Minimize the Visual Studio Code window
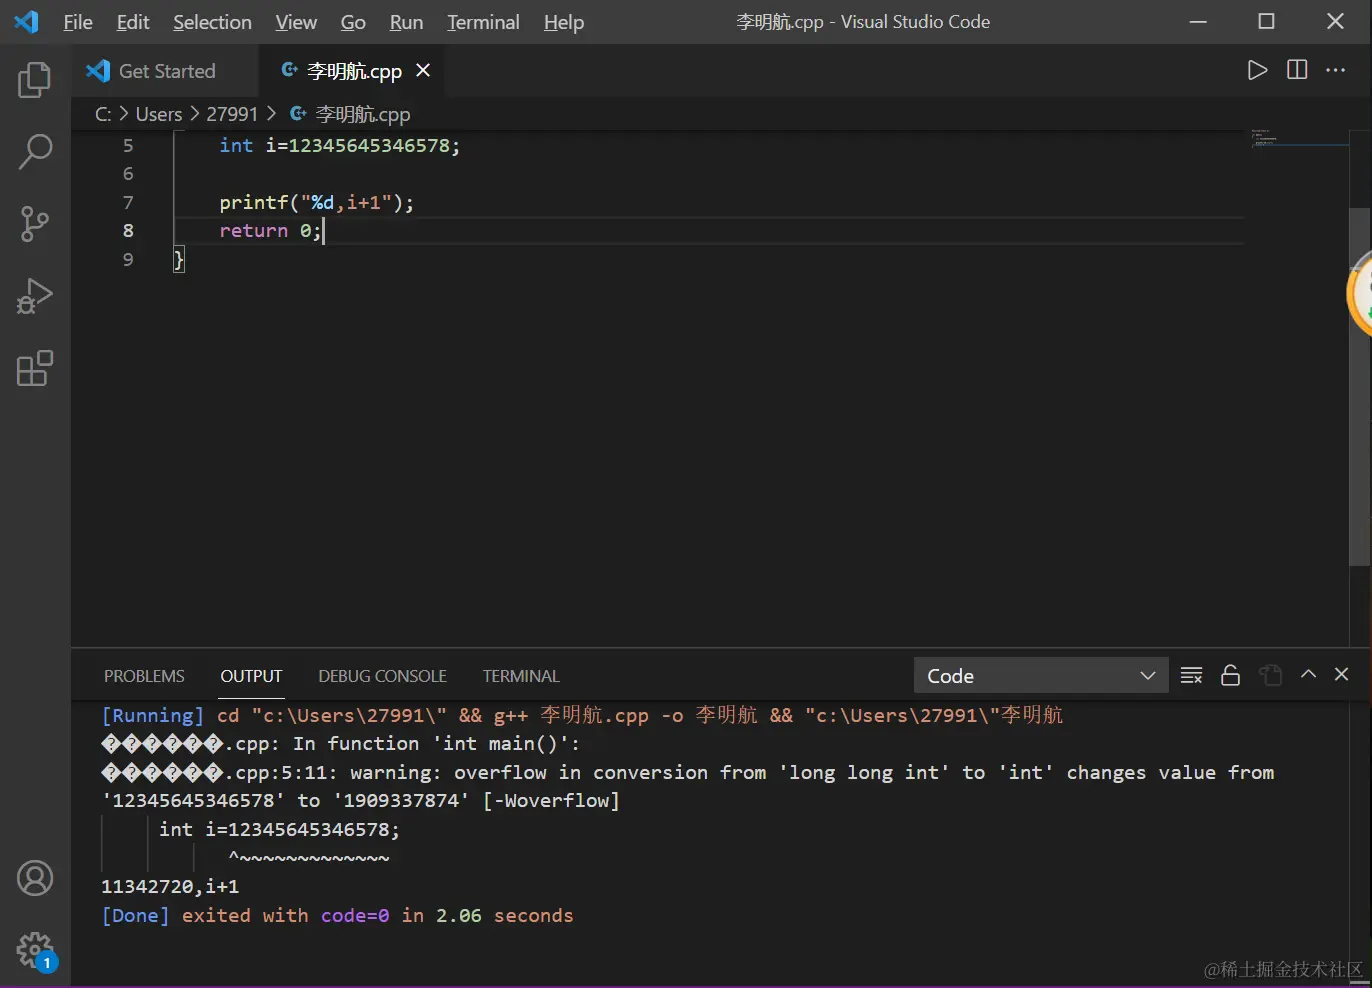Image resolution: width=1372 pixels, height=988 pixels. [1198, 21]
